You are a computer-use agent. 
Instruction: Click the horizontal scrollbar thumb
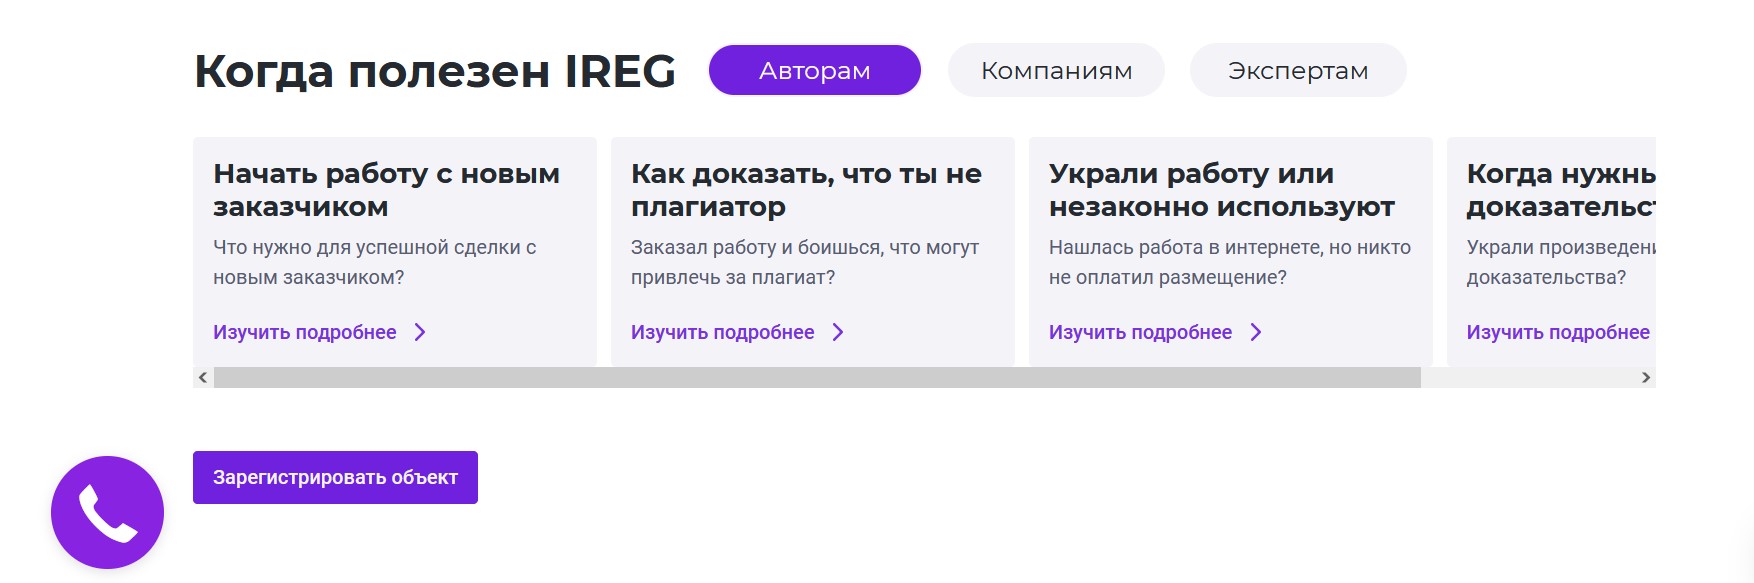816,377
